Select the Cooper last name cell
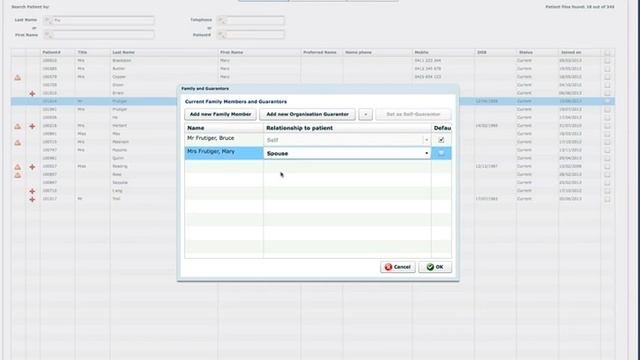This screenshot has height=360, width=640. (164, 77)
